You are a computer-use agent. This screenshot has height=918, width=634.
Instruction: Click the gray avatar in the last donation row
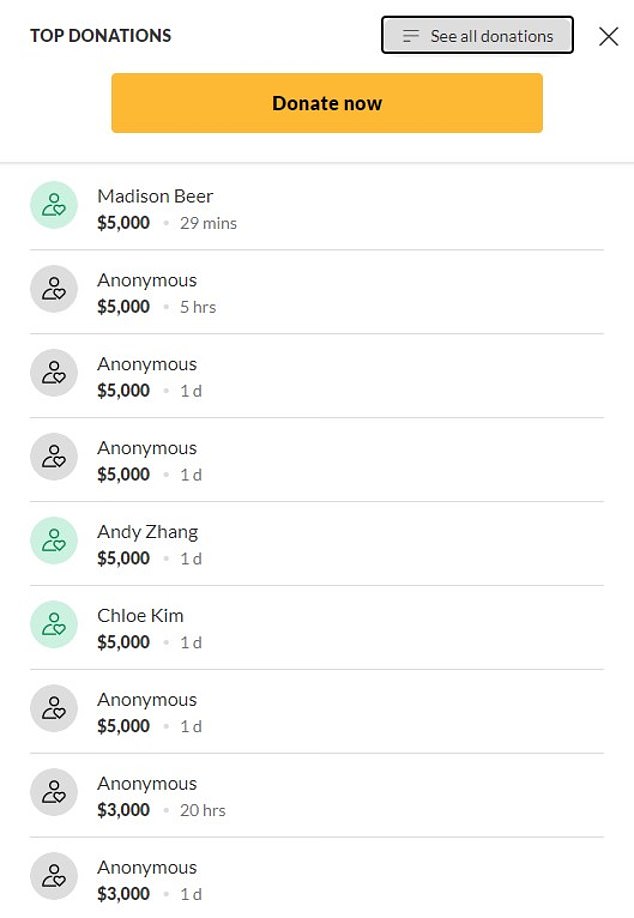54,877
